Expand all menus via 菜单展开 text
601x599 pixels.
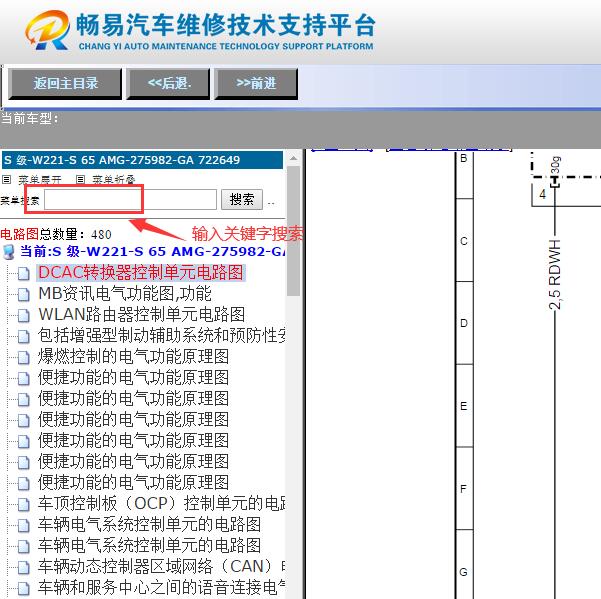pos(40,179)
